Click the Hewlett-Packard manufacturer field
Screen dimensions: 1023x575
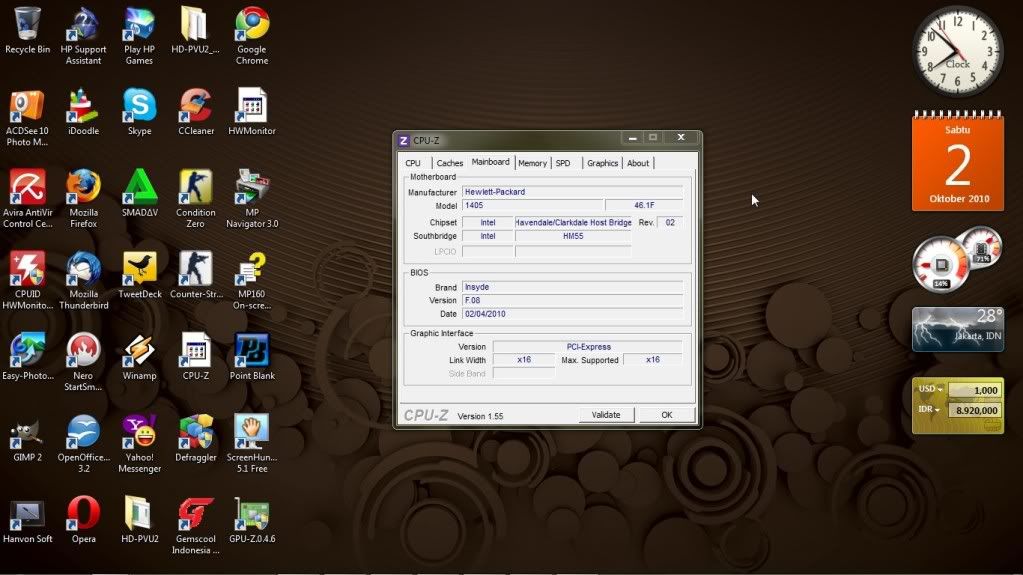coord(572,192)
